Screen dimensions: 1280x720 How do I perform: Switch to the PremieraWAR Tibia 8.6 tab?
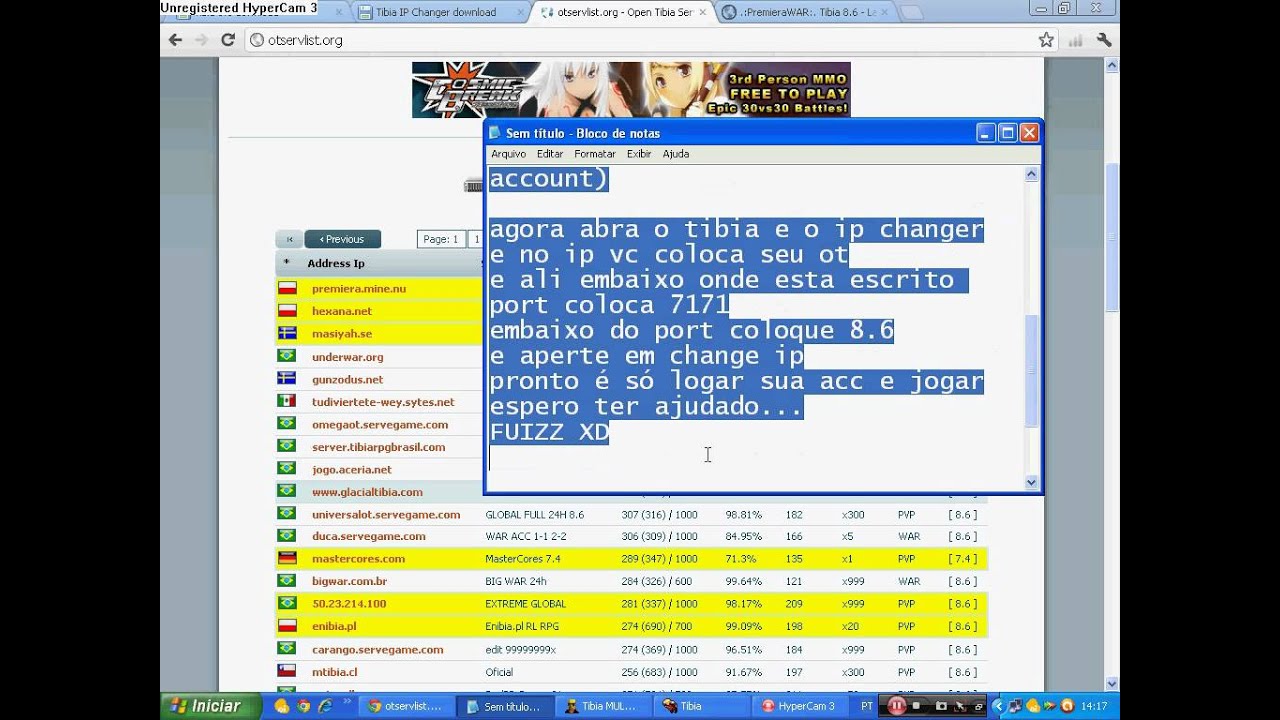[x=808, y=12]
